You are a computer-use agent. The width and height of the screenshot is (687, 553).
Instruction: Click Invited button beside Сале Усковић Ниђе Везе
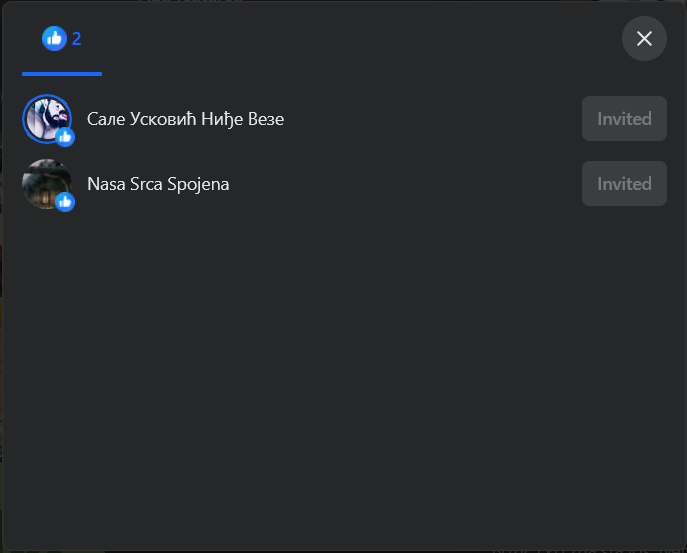coord(624,119)
